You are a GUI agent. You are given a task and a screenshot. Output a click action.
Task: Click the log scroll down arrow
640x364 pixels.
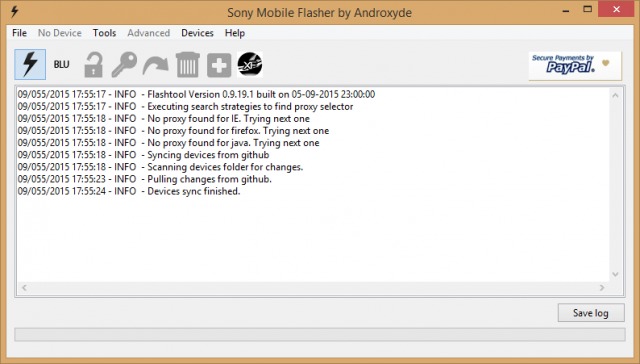click(616, 275)
